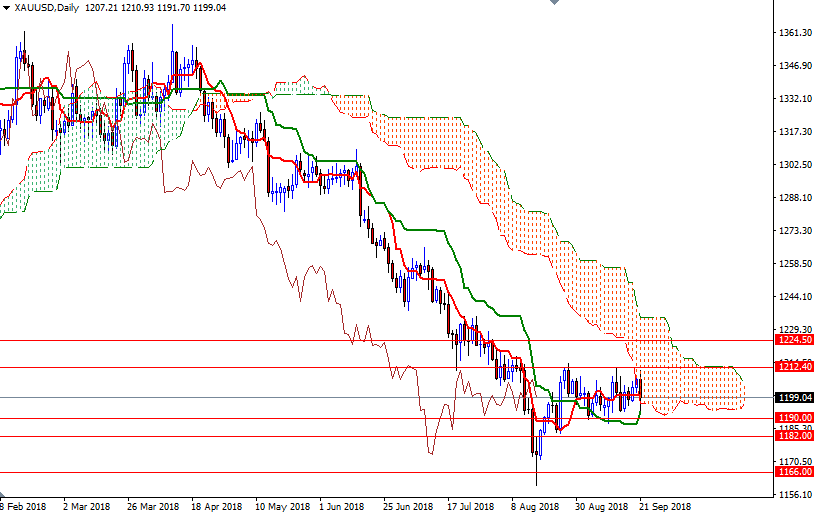Select the 1190.00 red price label
This screenshot has width=814, height=514.
793,418
